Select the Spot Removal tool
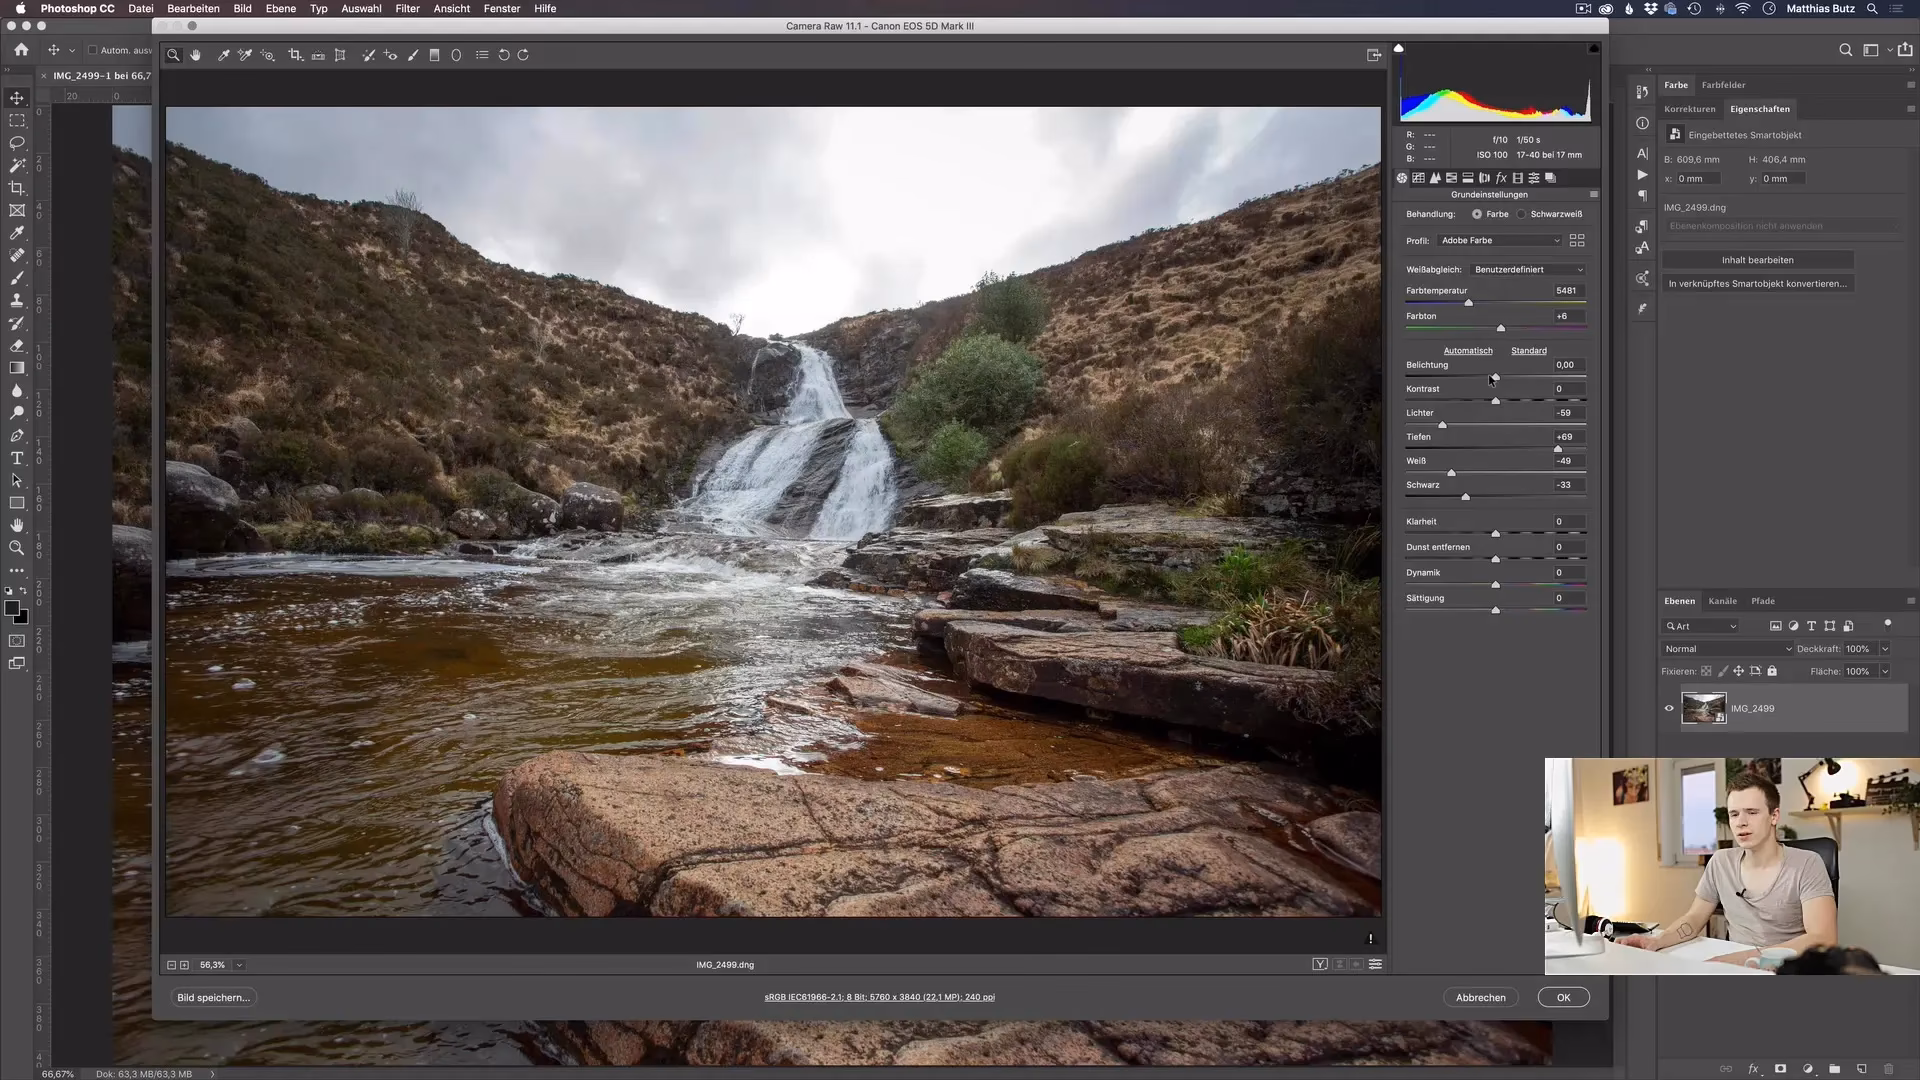Viewport: 1920px width, 1080px height. pyautogui.click(x=368, y=55)
